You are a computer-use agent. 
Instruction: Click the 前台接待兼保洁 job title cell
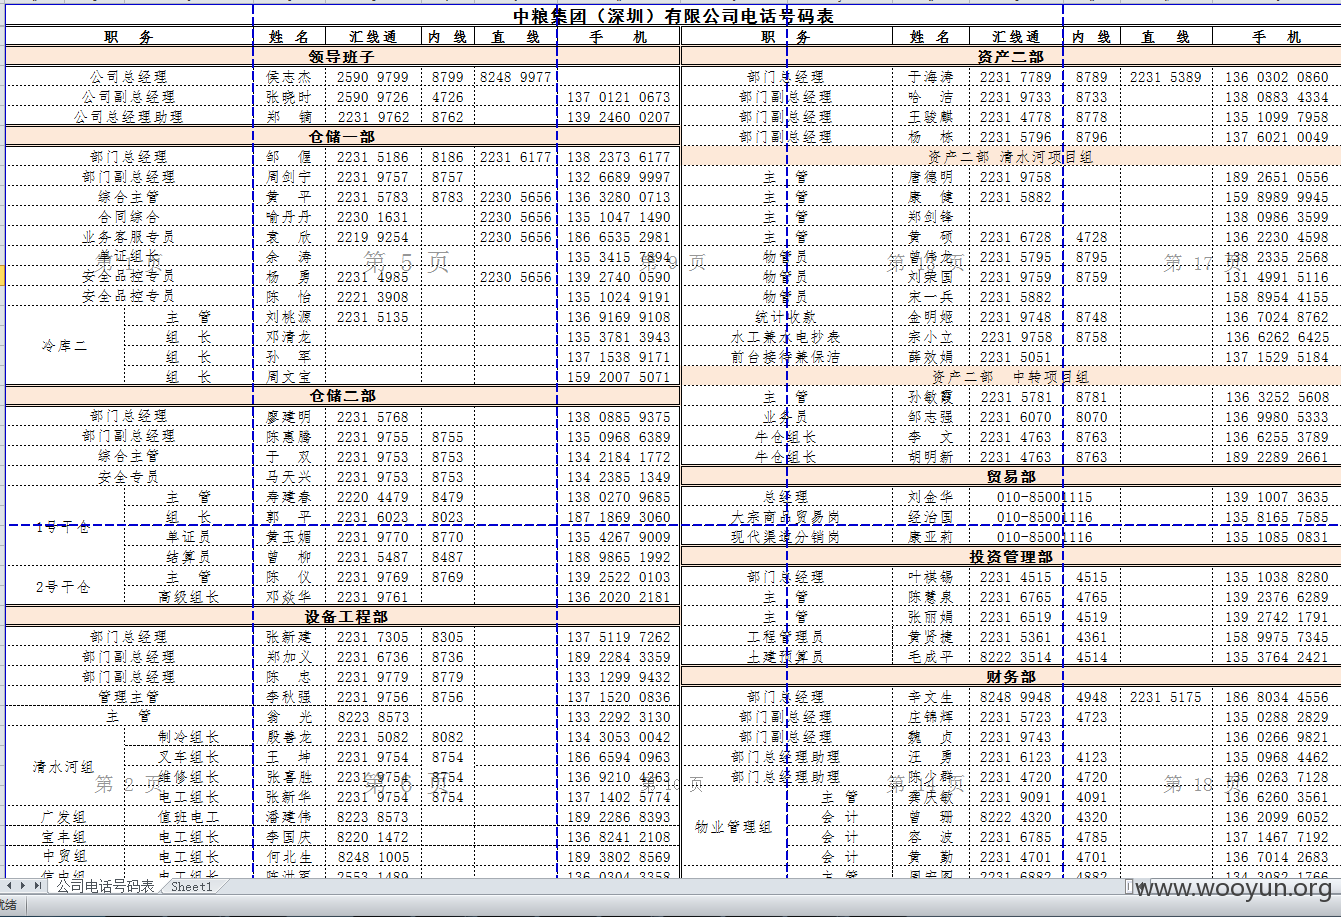click(787, 357)
